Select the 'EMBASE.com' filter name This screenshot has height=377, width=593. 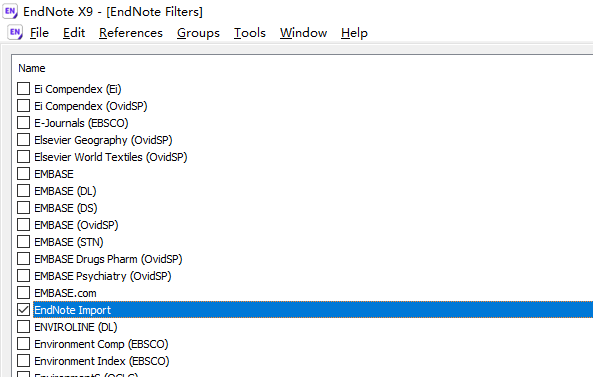[x=65, y=293]
